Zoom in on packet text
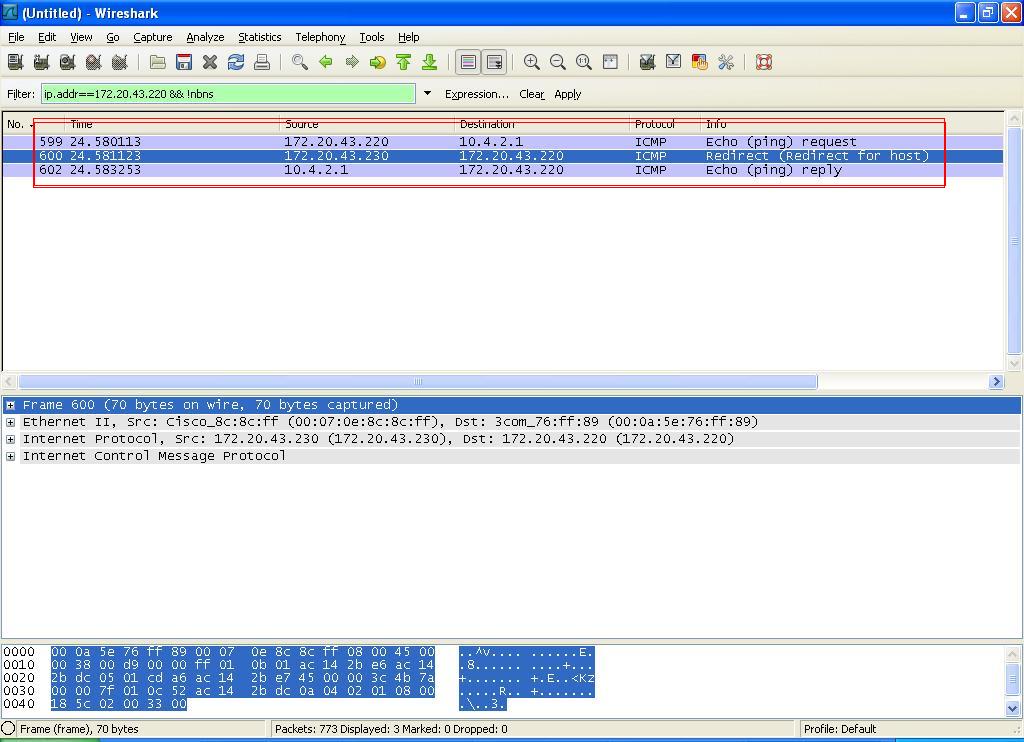The height and width of the screenshot is (742, 1024). (532, 62)
